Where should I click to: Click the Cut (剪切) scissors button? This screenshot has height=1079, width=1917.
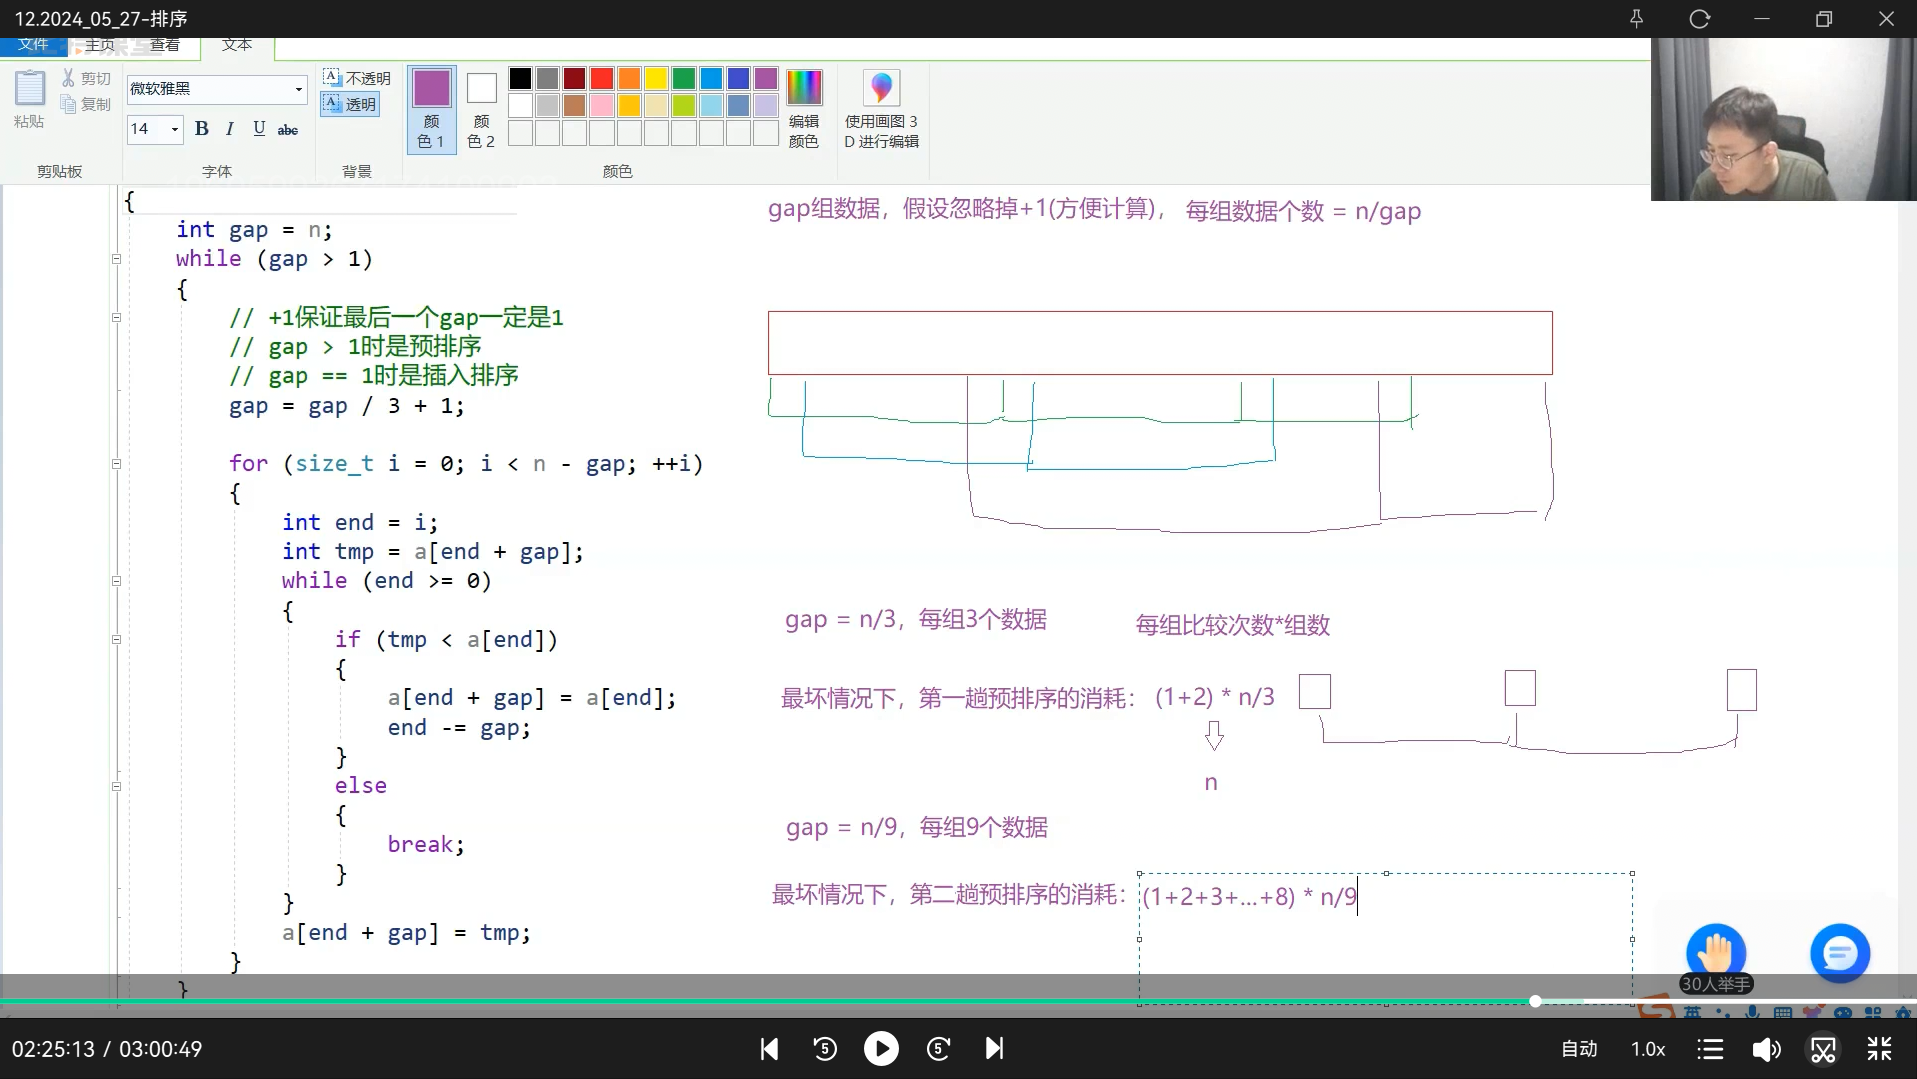point(86,78)
